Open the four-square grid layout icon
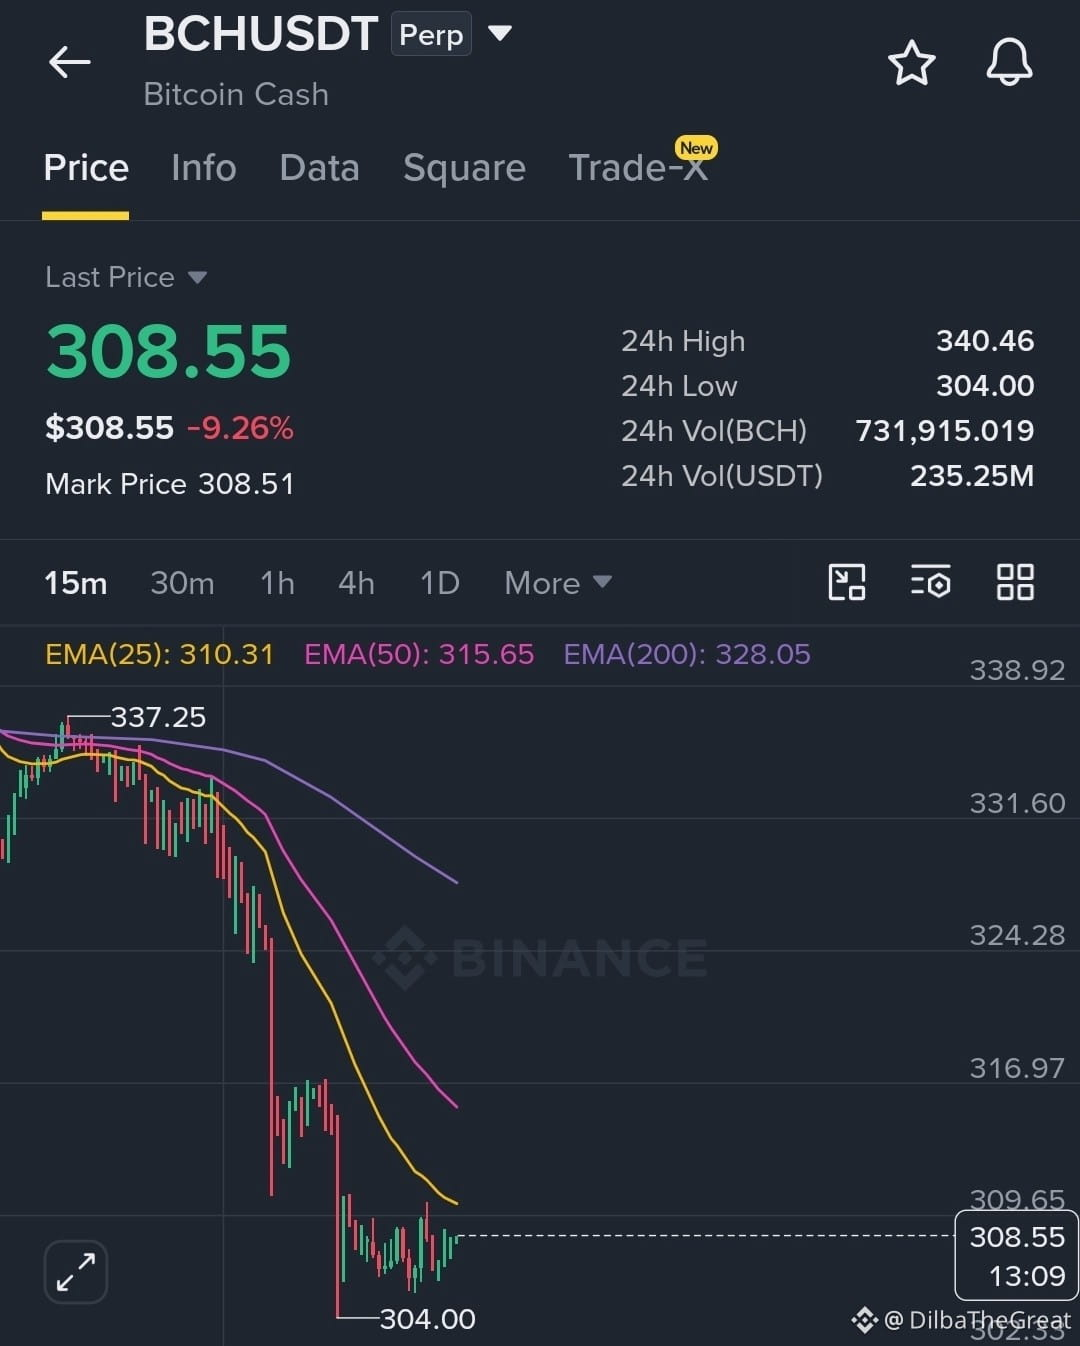1080x1346 pixels. click(x=1015, y=582)
